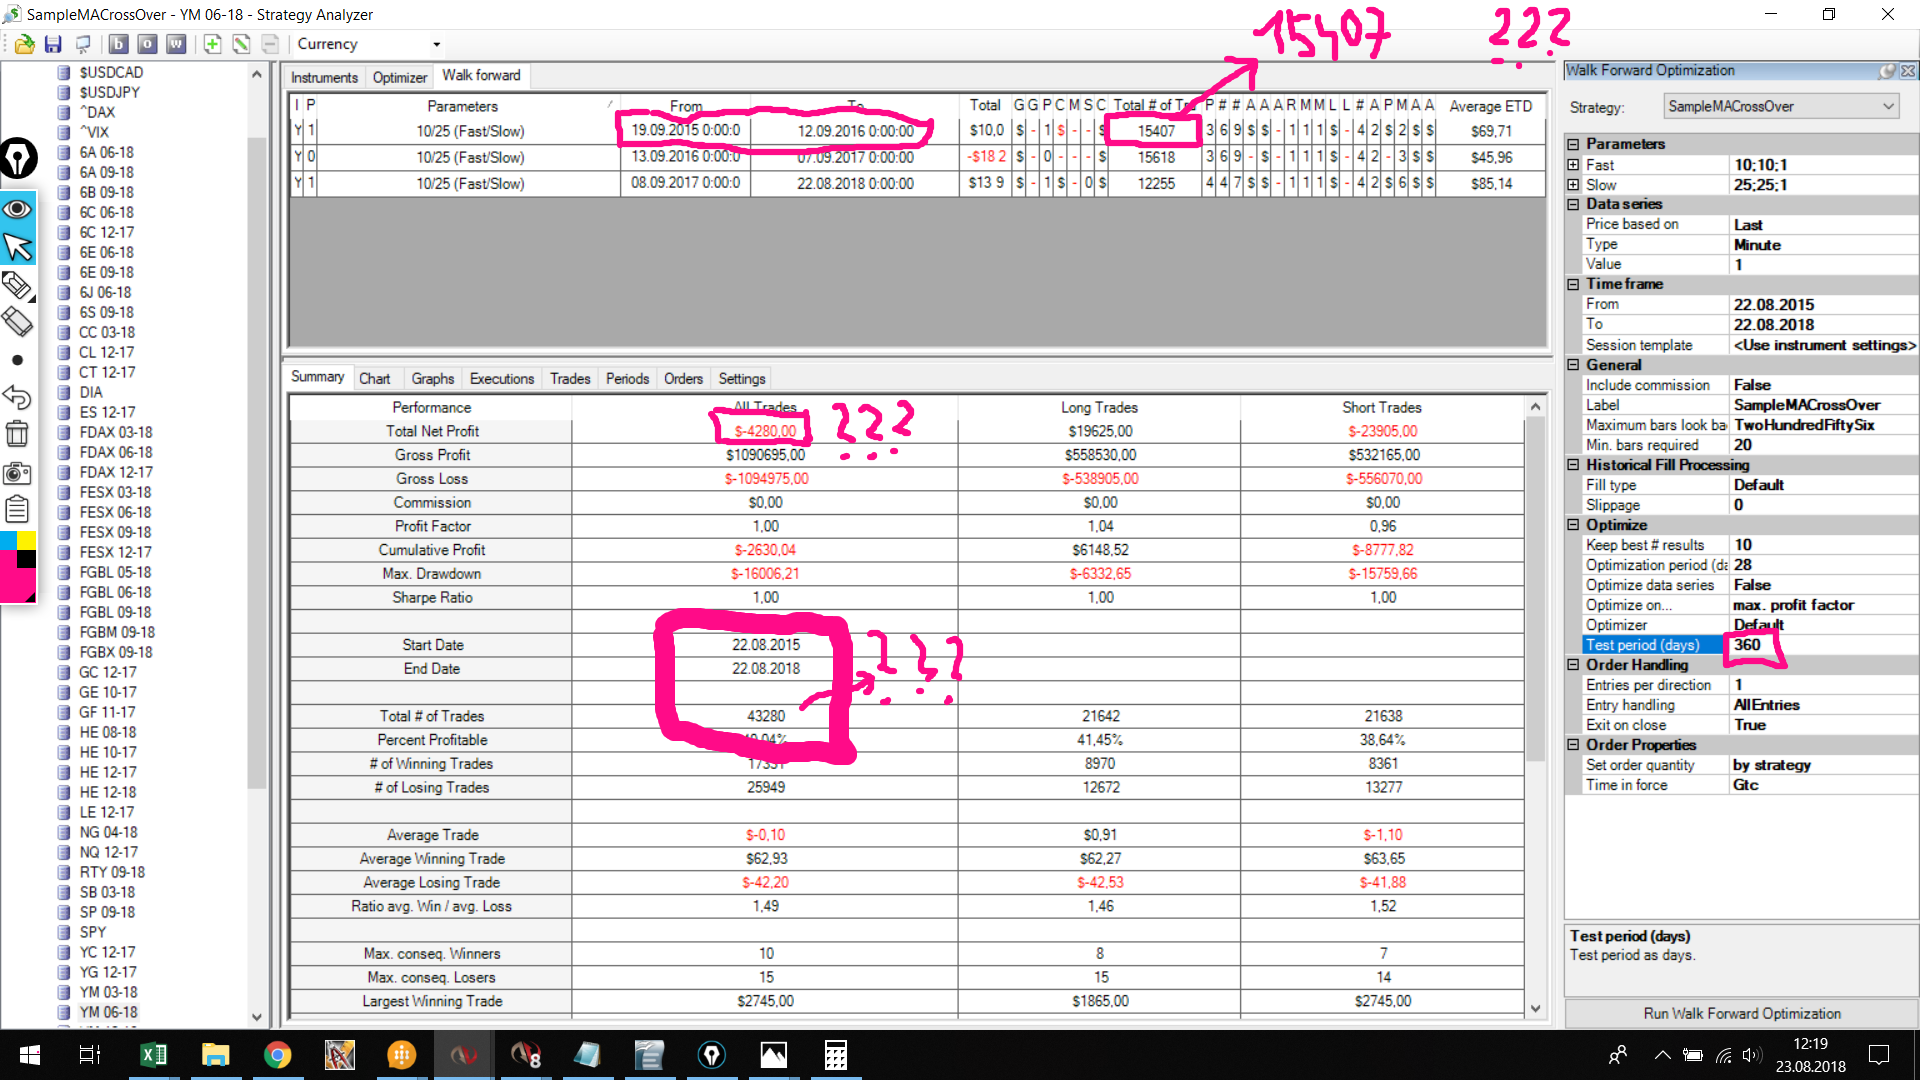Click the pencil edit strategy icon
Image resolution: width=1920 pixels, height=1080 pixels.
click(x=241, y=44)
